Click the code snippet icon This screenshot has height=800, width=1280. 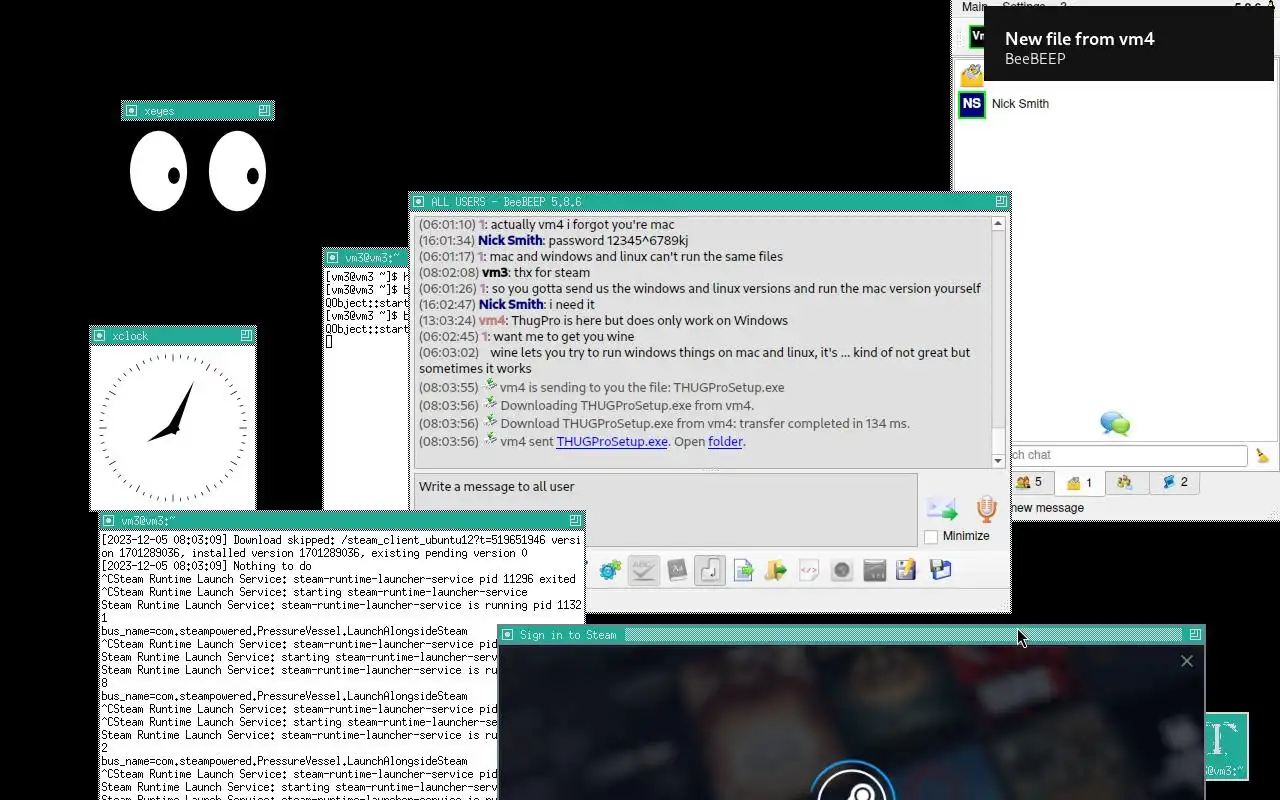(809, 570)
